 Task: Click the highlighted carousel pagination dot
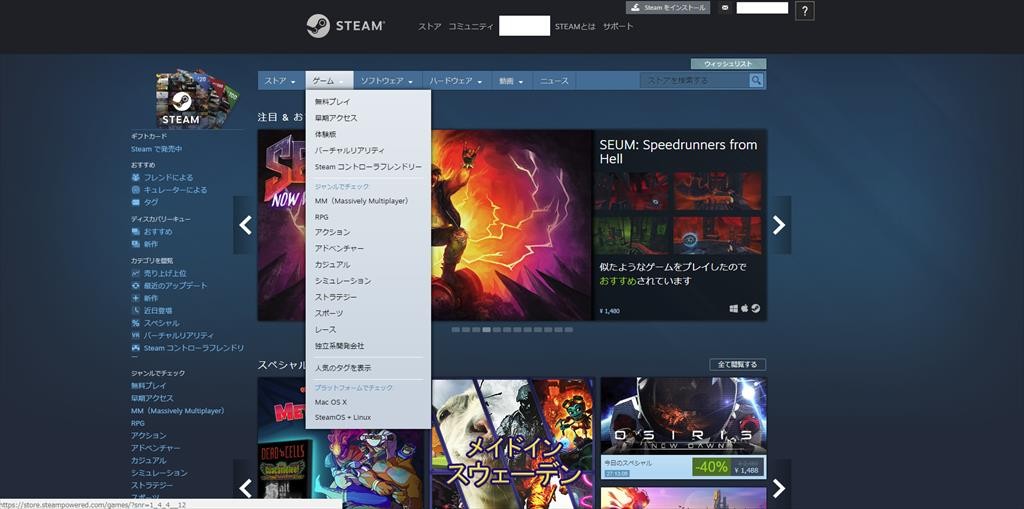tap(487, 330)
